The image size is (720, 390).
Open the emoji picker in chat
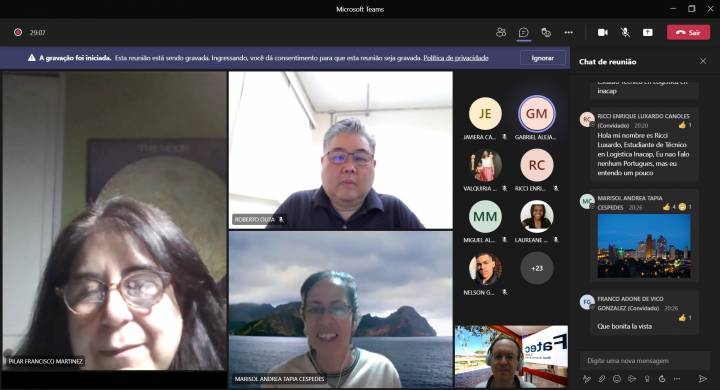[617, 379]
